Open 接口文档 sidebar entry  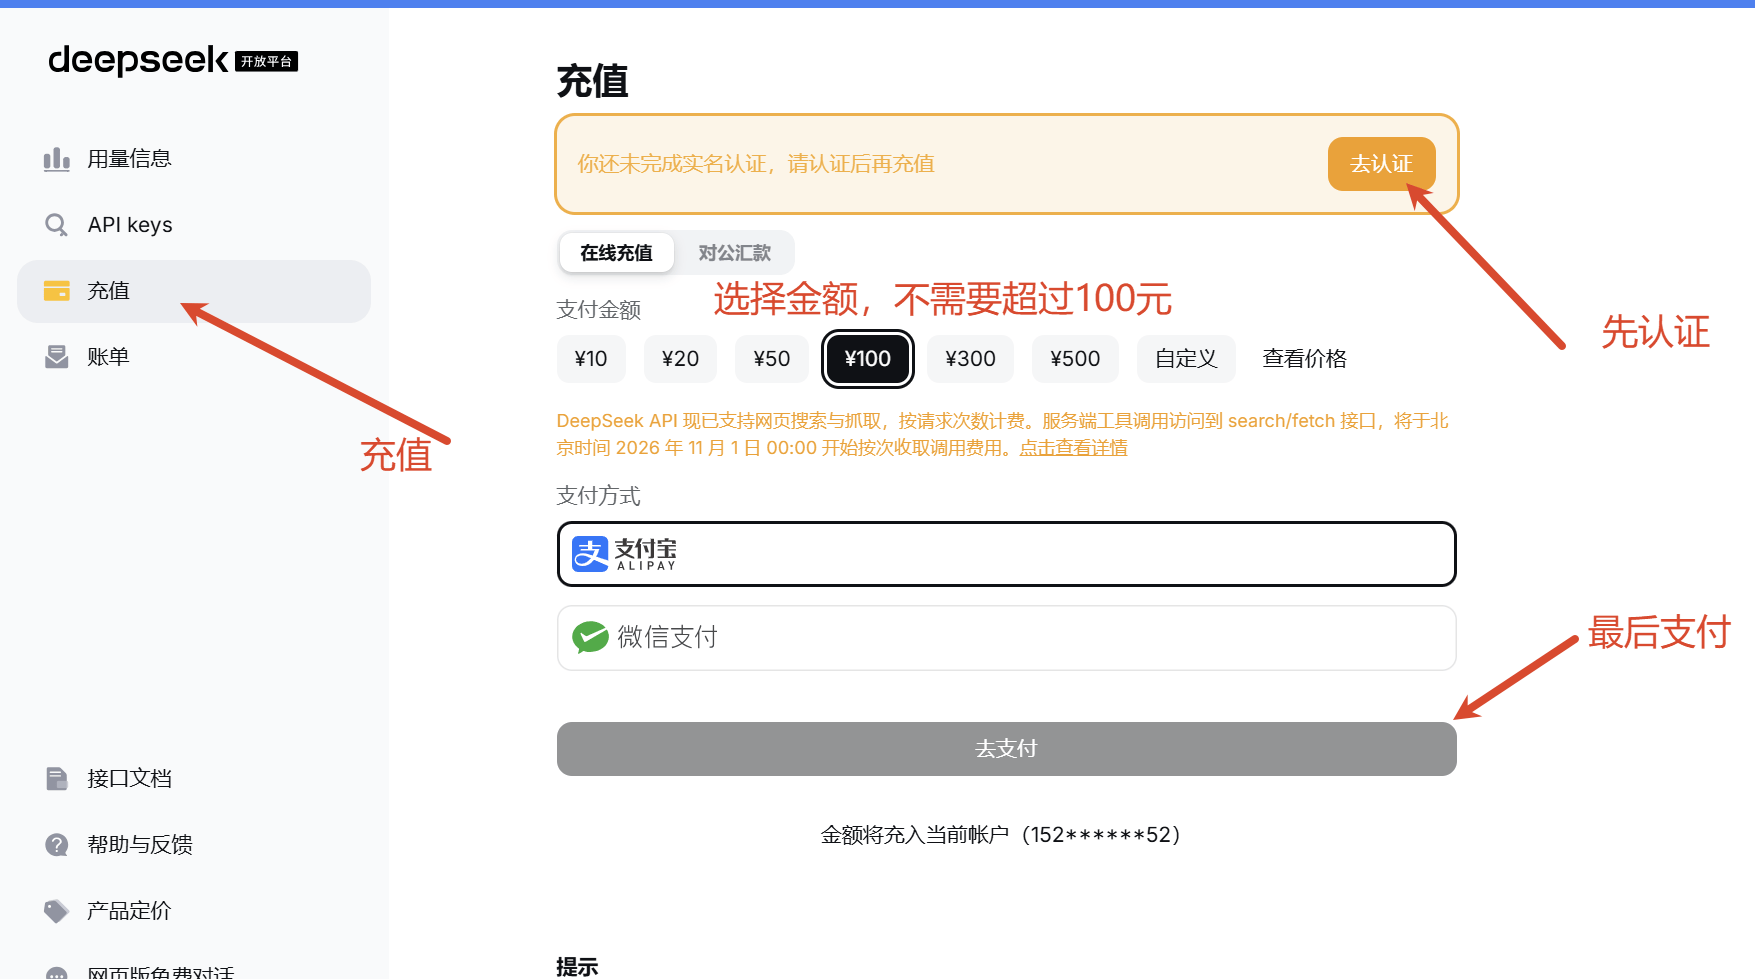pos(194,779)
